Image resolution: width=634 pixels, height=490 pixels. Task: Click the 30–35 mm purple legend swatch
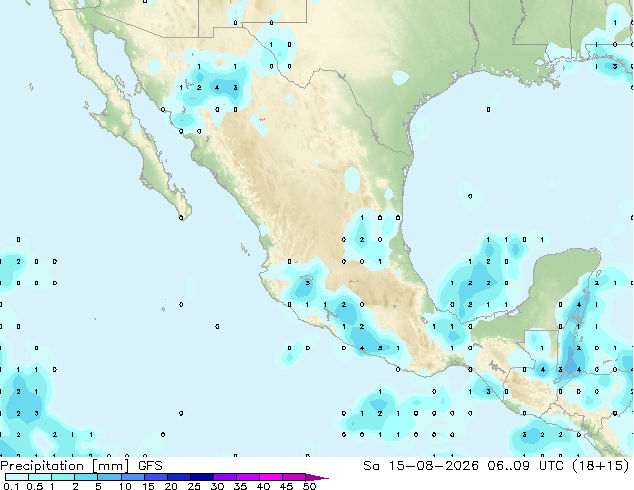[x=225, y=477]
